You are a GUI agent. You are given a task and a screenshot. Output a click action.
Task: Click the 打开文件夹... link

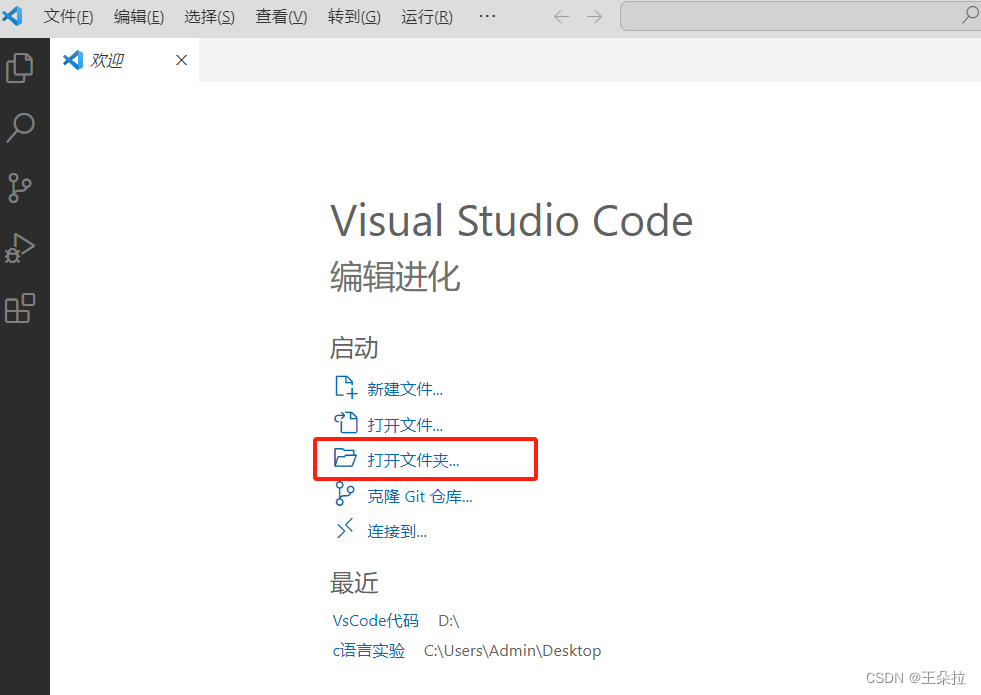[413, 460]
